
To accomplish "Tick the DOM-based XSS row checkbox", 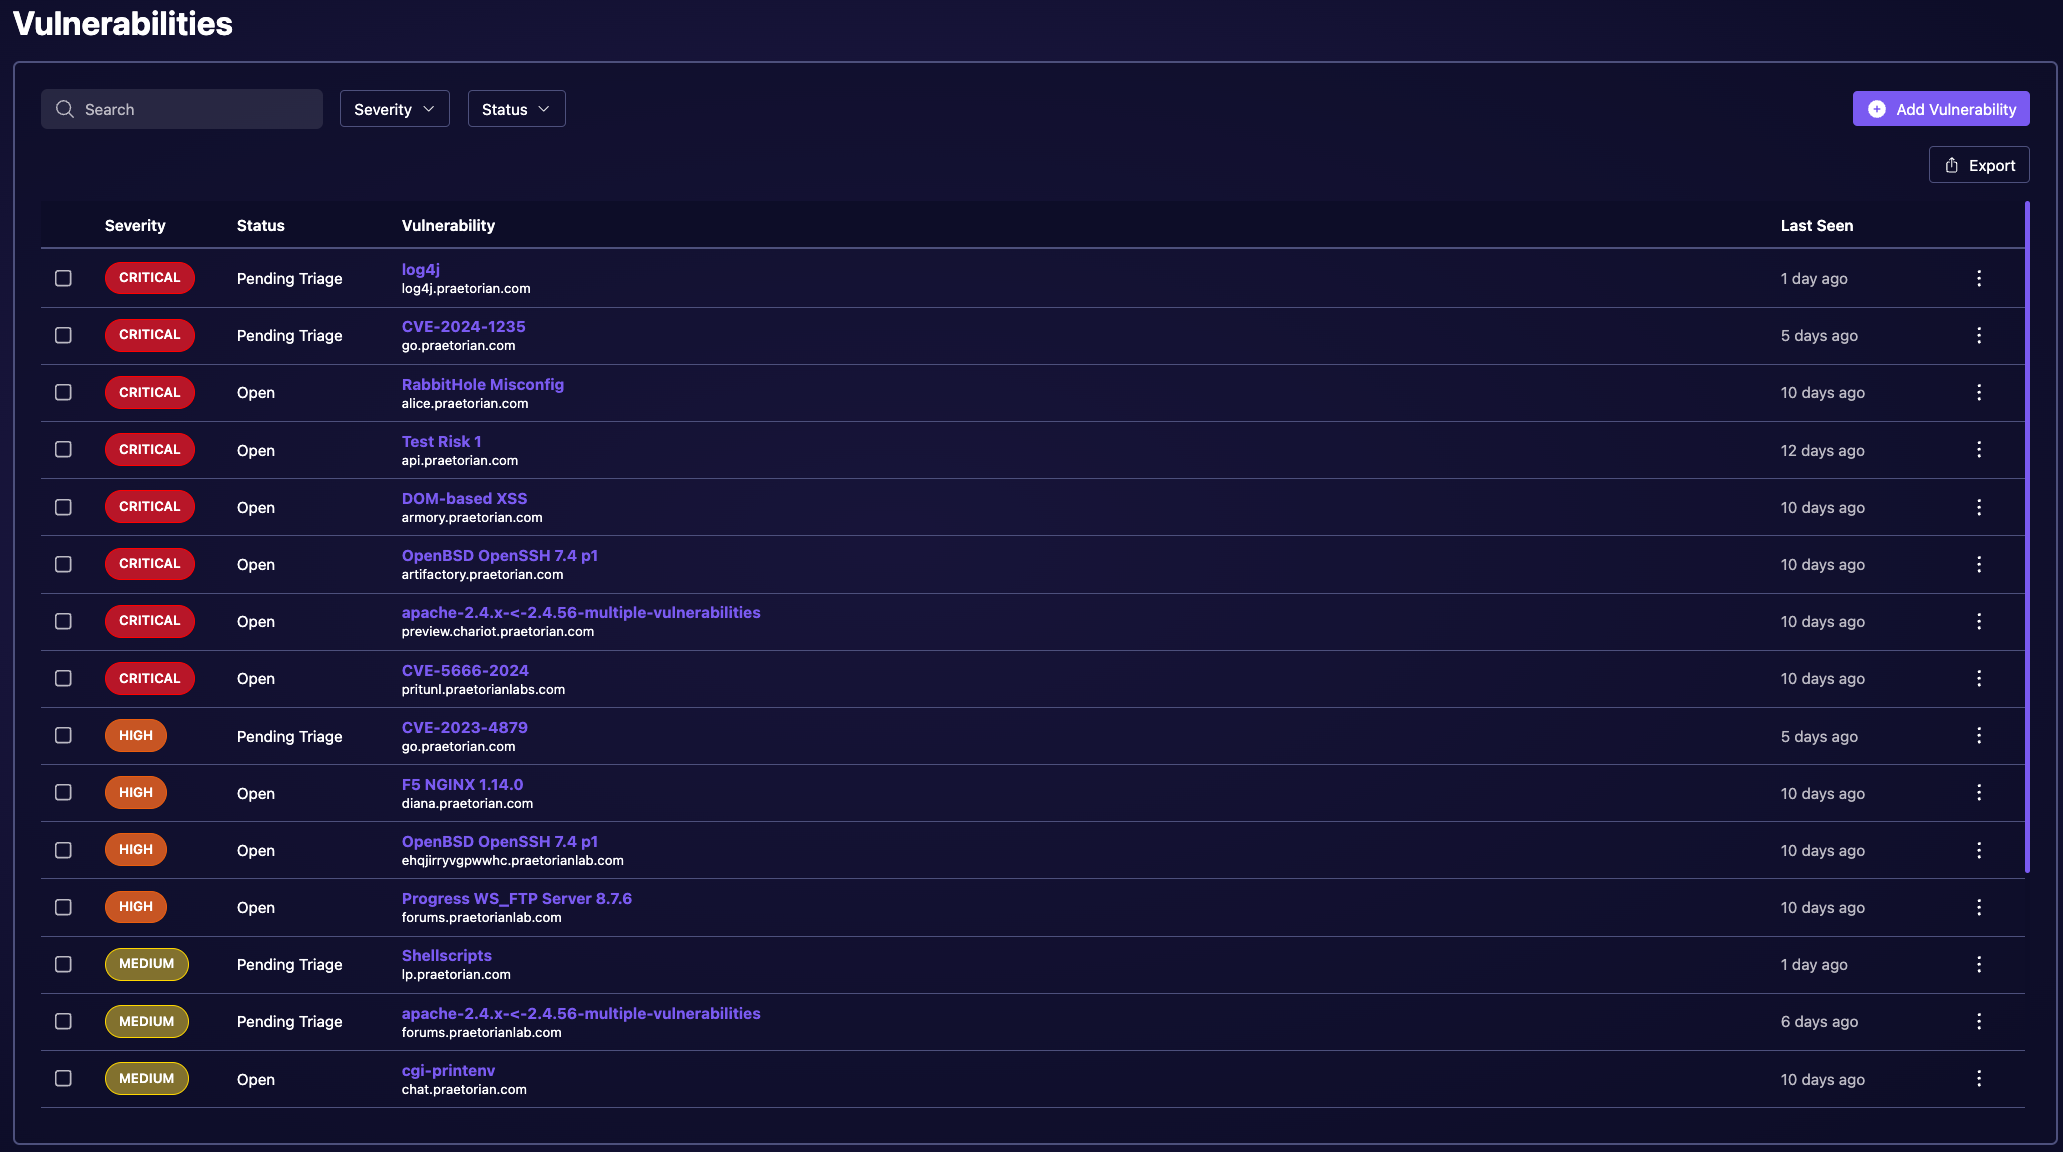I will [x=63, y=507].
